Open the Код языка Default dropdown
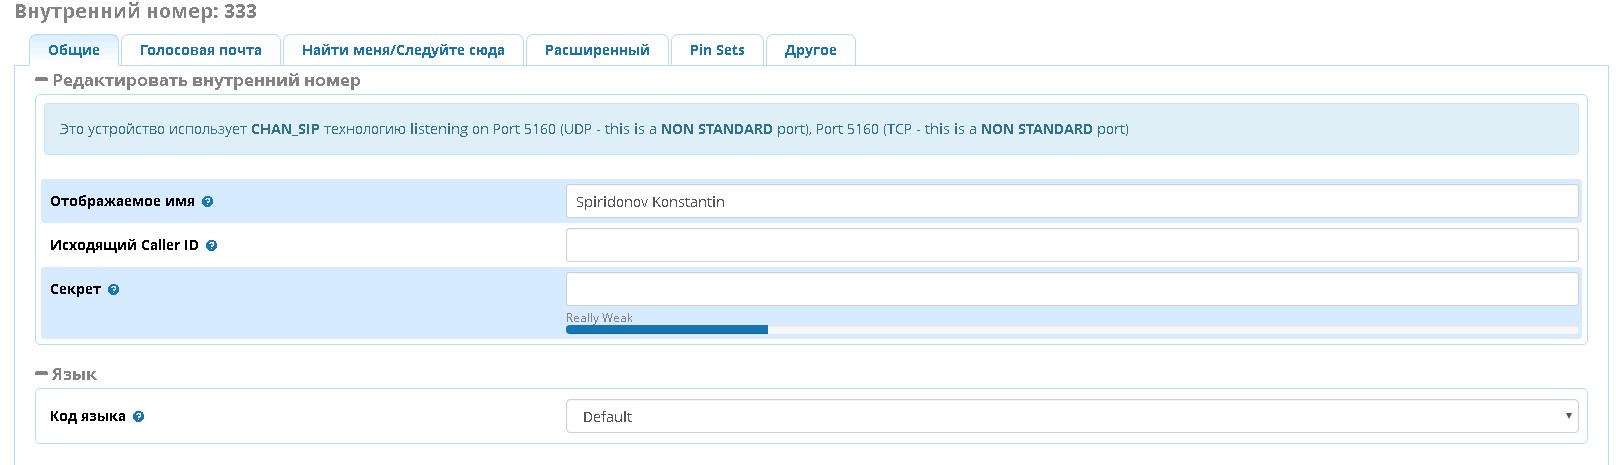Viewport: 1623px width, 465px height. [x=1072, y=417]
